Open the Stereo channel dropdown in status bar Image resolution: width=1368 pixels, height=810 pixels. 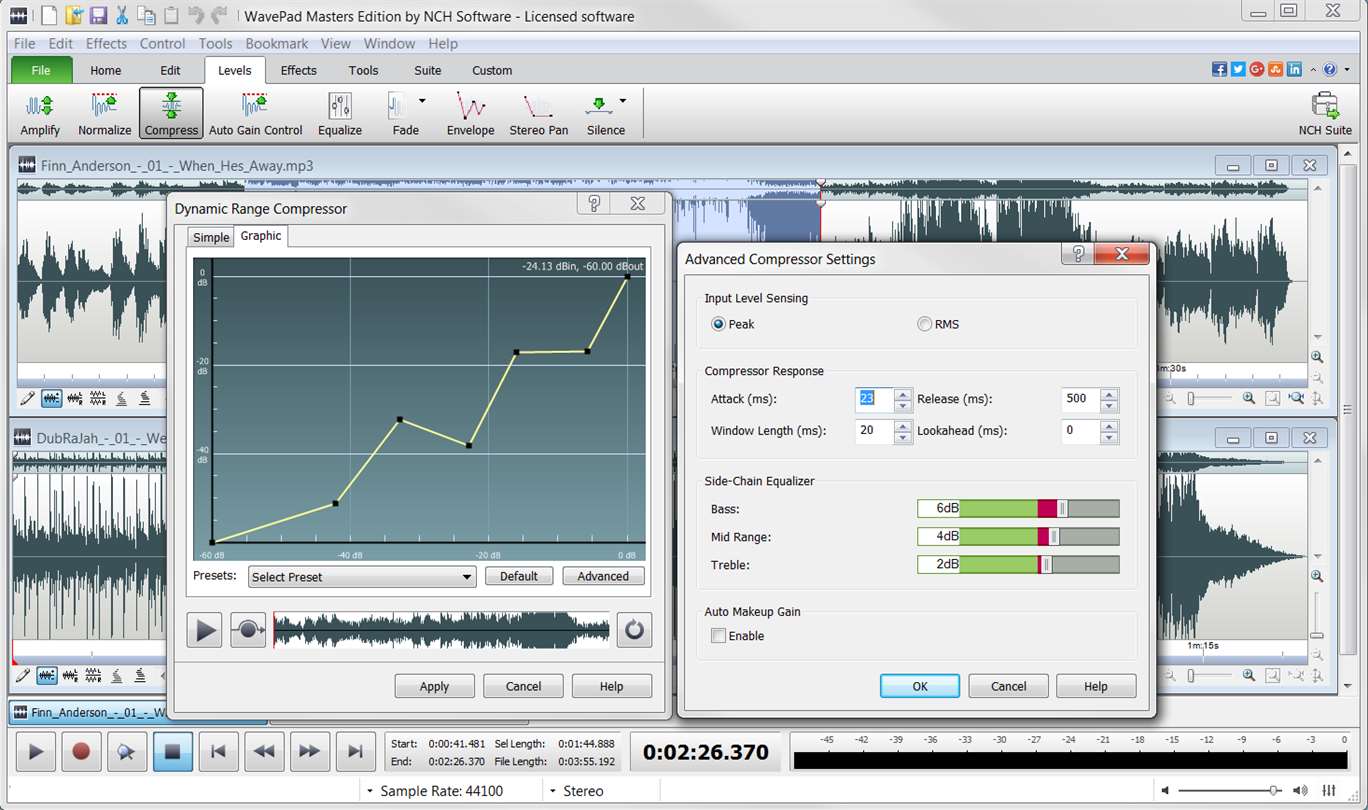tap(576, 791)
